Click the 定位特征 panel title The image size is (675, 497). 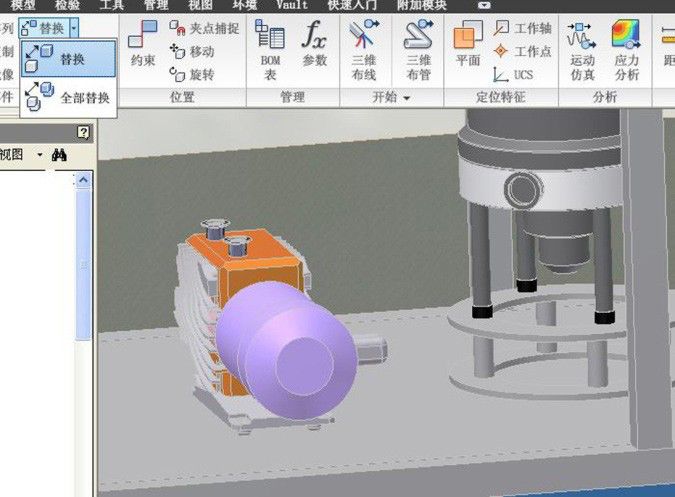[501, 97]
